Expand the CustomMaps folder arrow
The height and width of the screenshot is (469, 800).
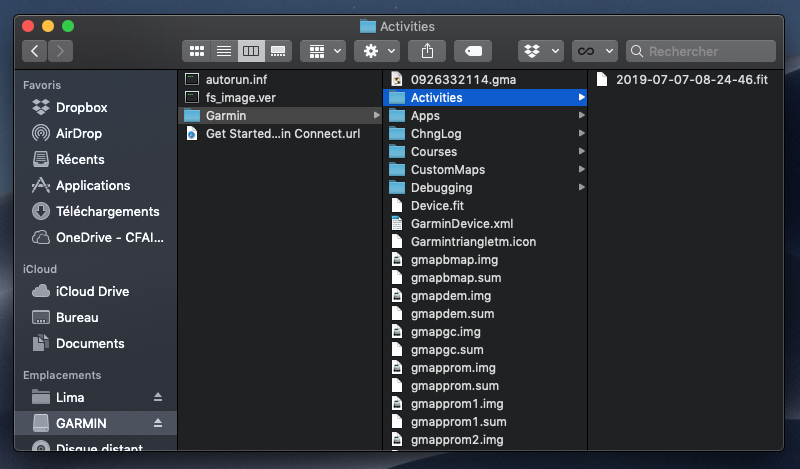581,169
